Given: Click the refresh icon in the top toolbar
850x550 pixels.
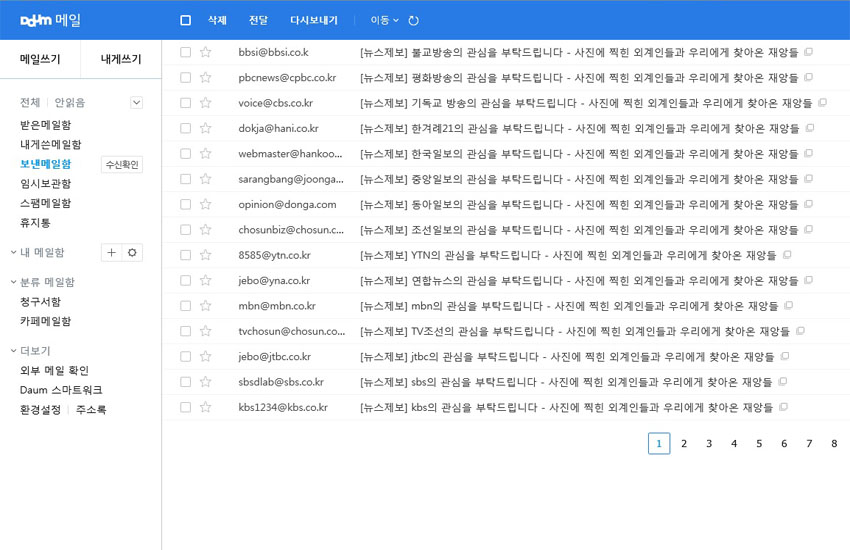Looking at the screenshot, I should pyautogui.click(x=414, y=20).
